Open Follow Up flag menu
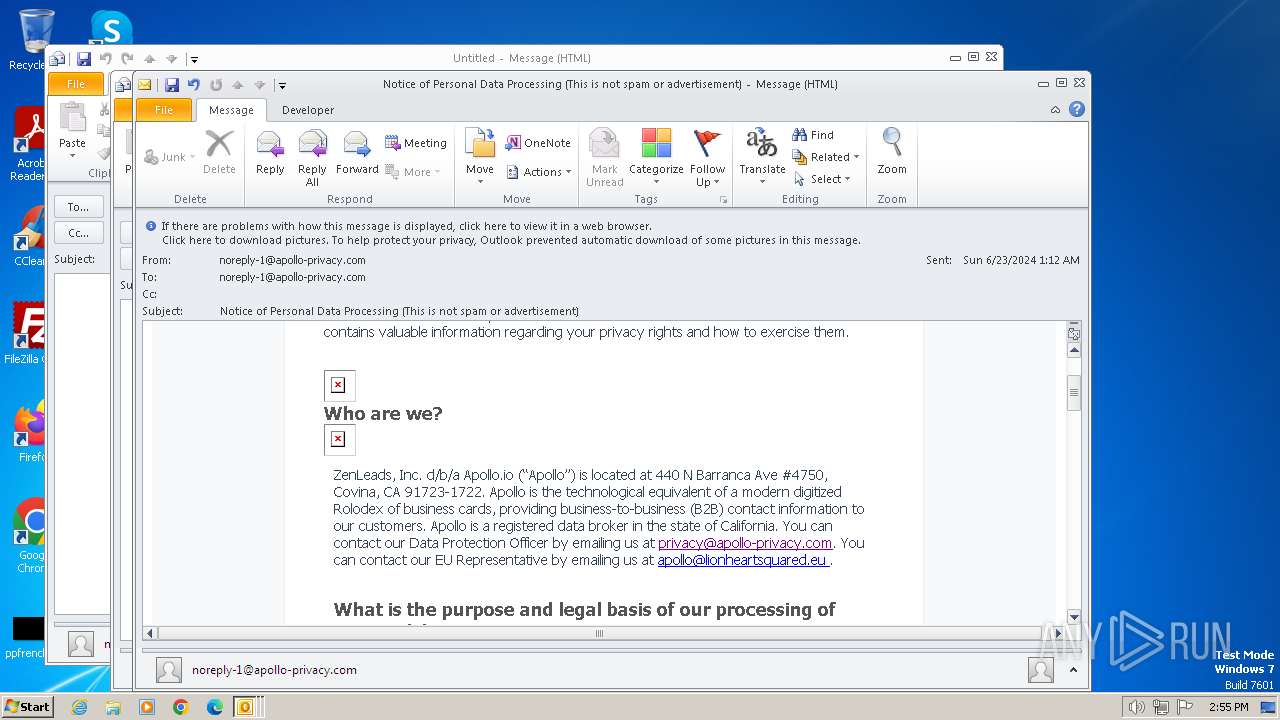This screenshot has height=720, width=1280. pyautogui.click(x=707, y=157)
